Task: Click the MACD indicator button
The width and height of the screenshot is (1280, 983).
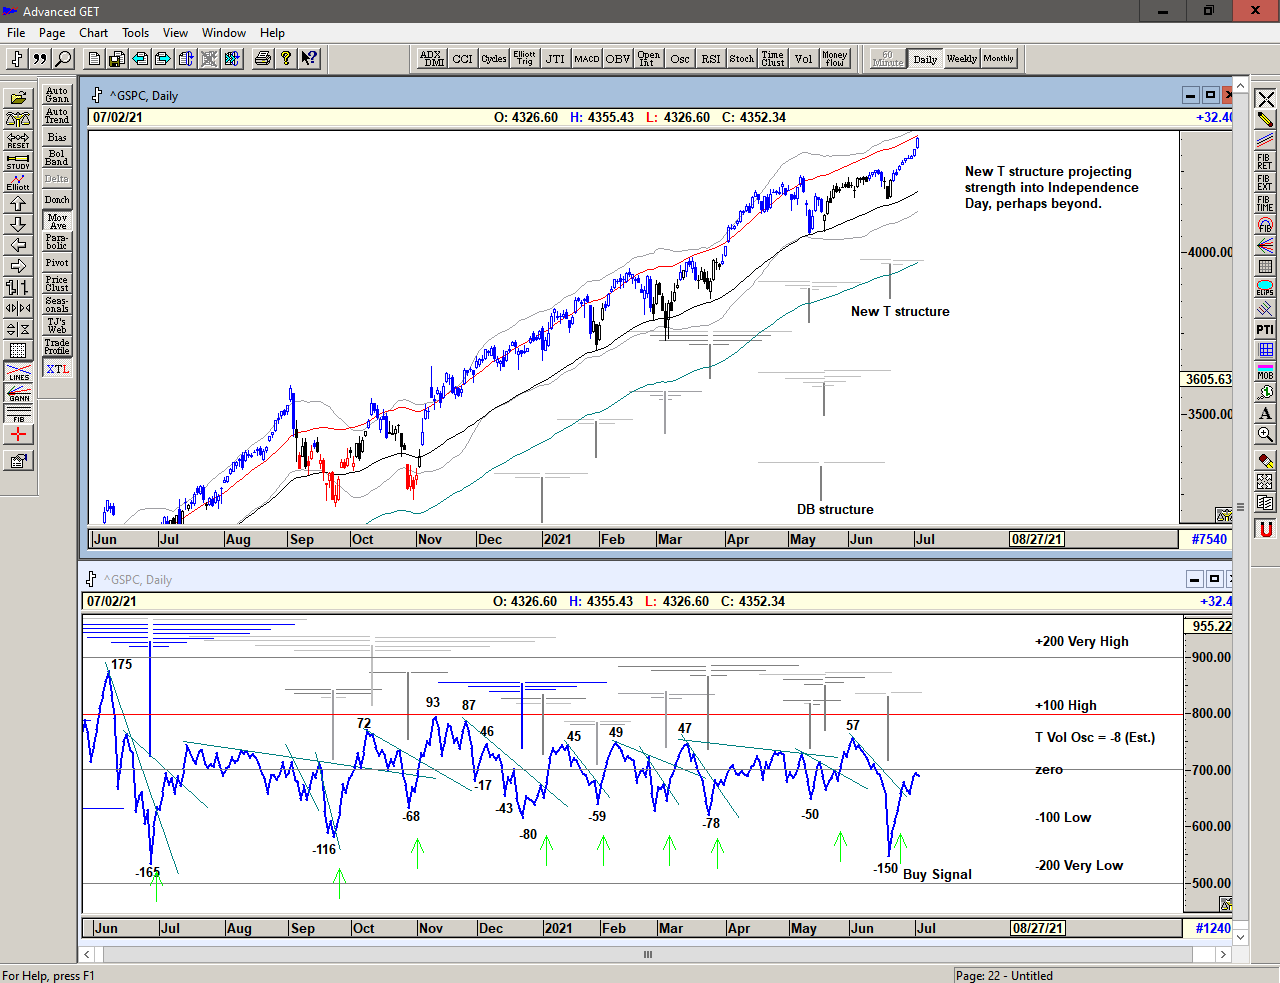Action: 587,59
